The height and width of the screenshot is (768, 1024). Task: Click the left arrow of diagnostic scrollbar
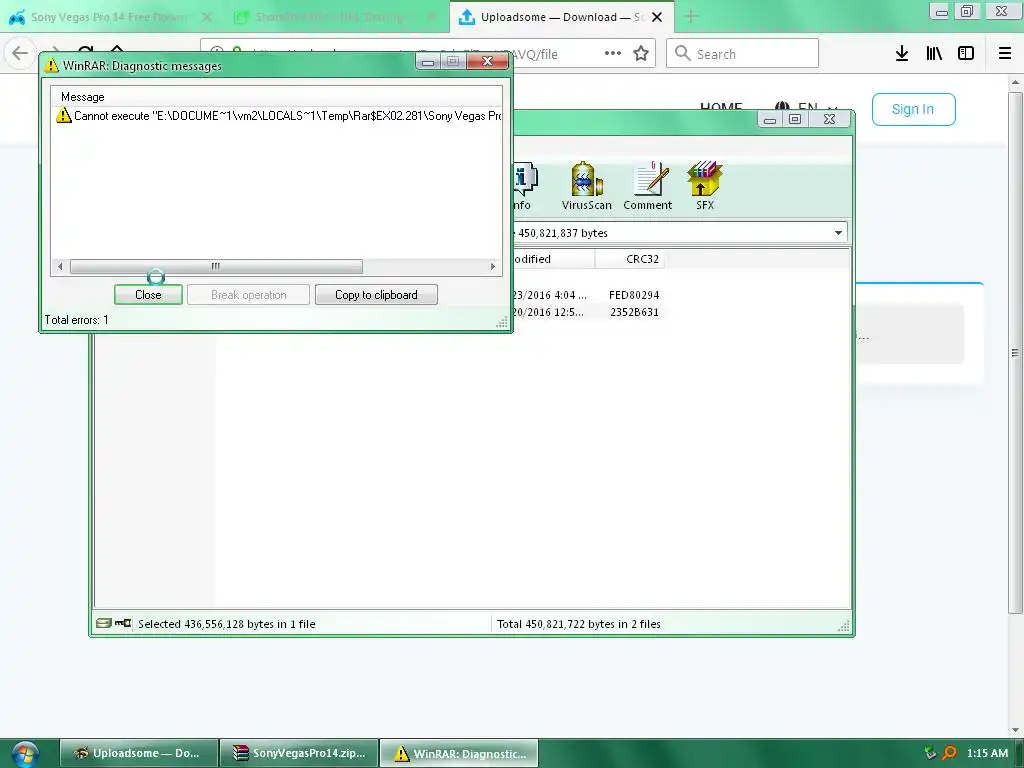[x=60, y=266]
